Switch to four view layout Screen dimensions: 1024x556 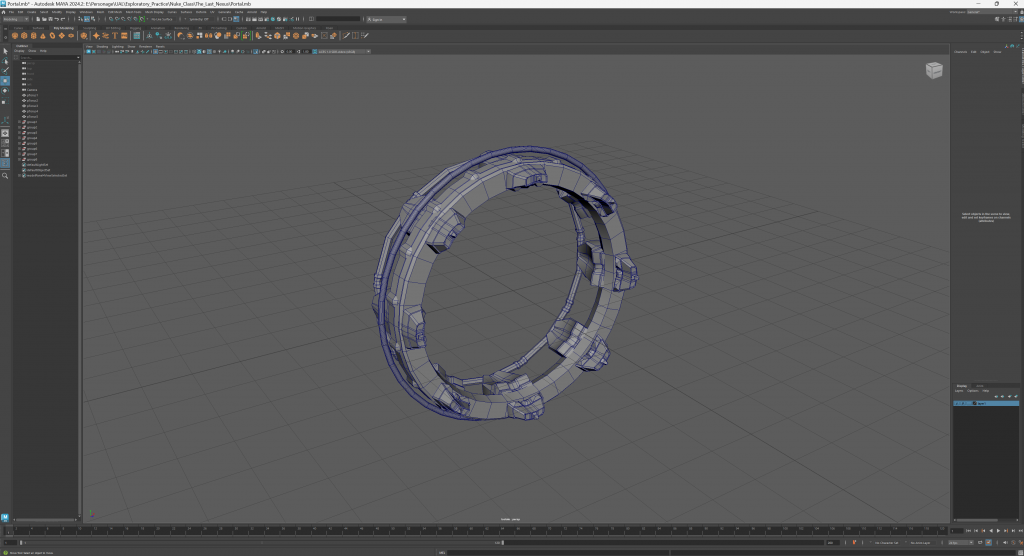pos(5,142)
